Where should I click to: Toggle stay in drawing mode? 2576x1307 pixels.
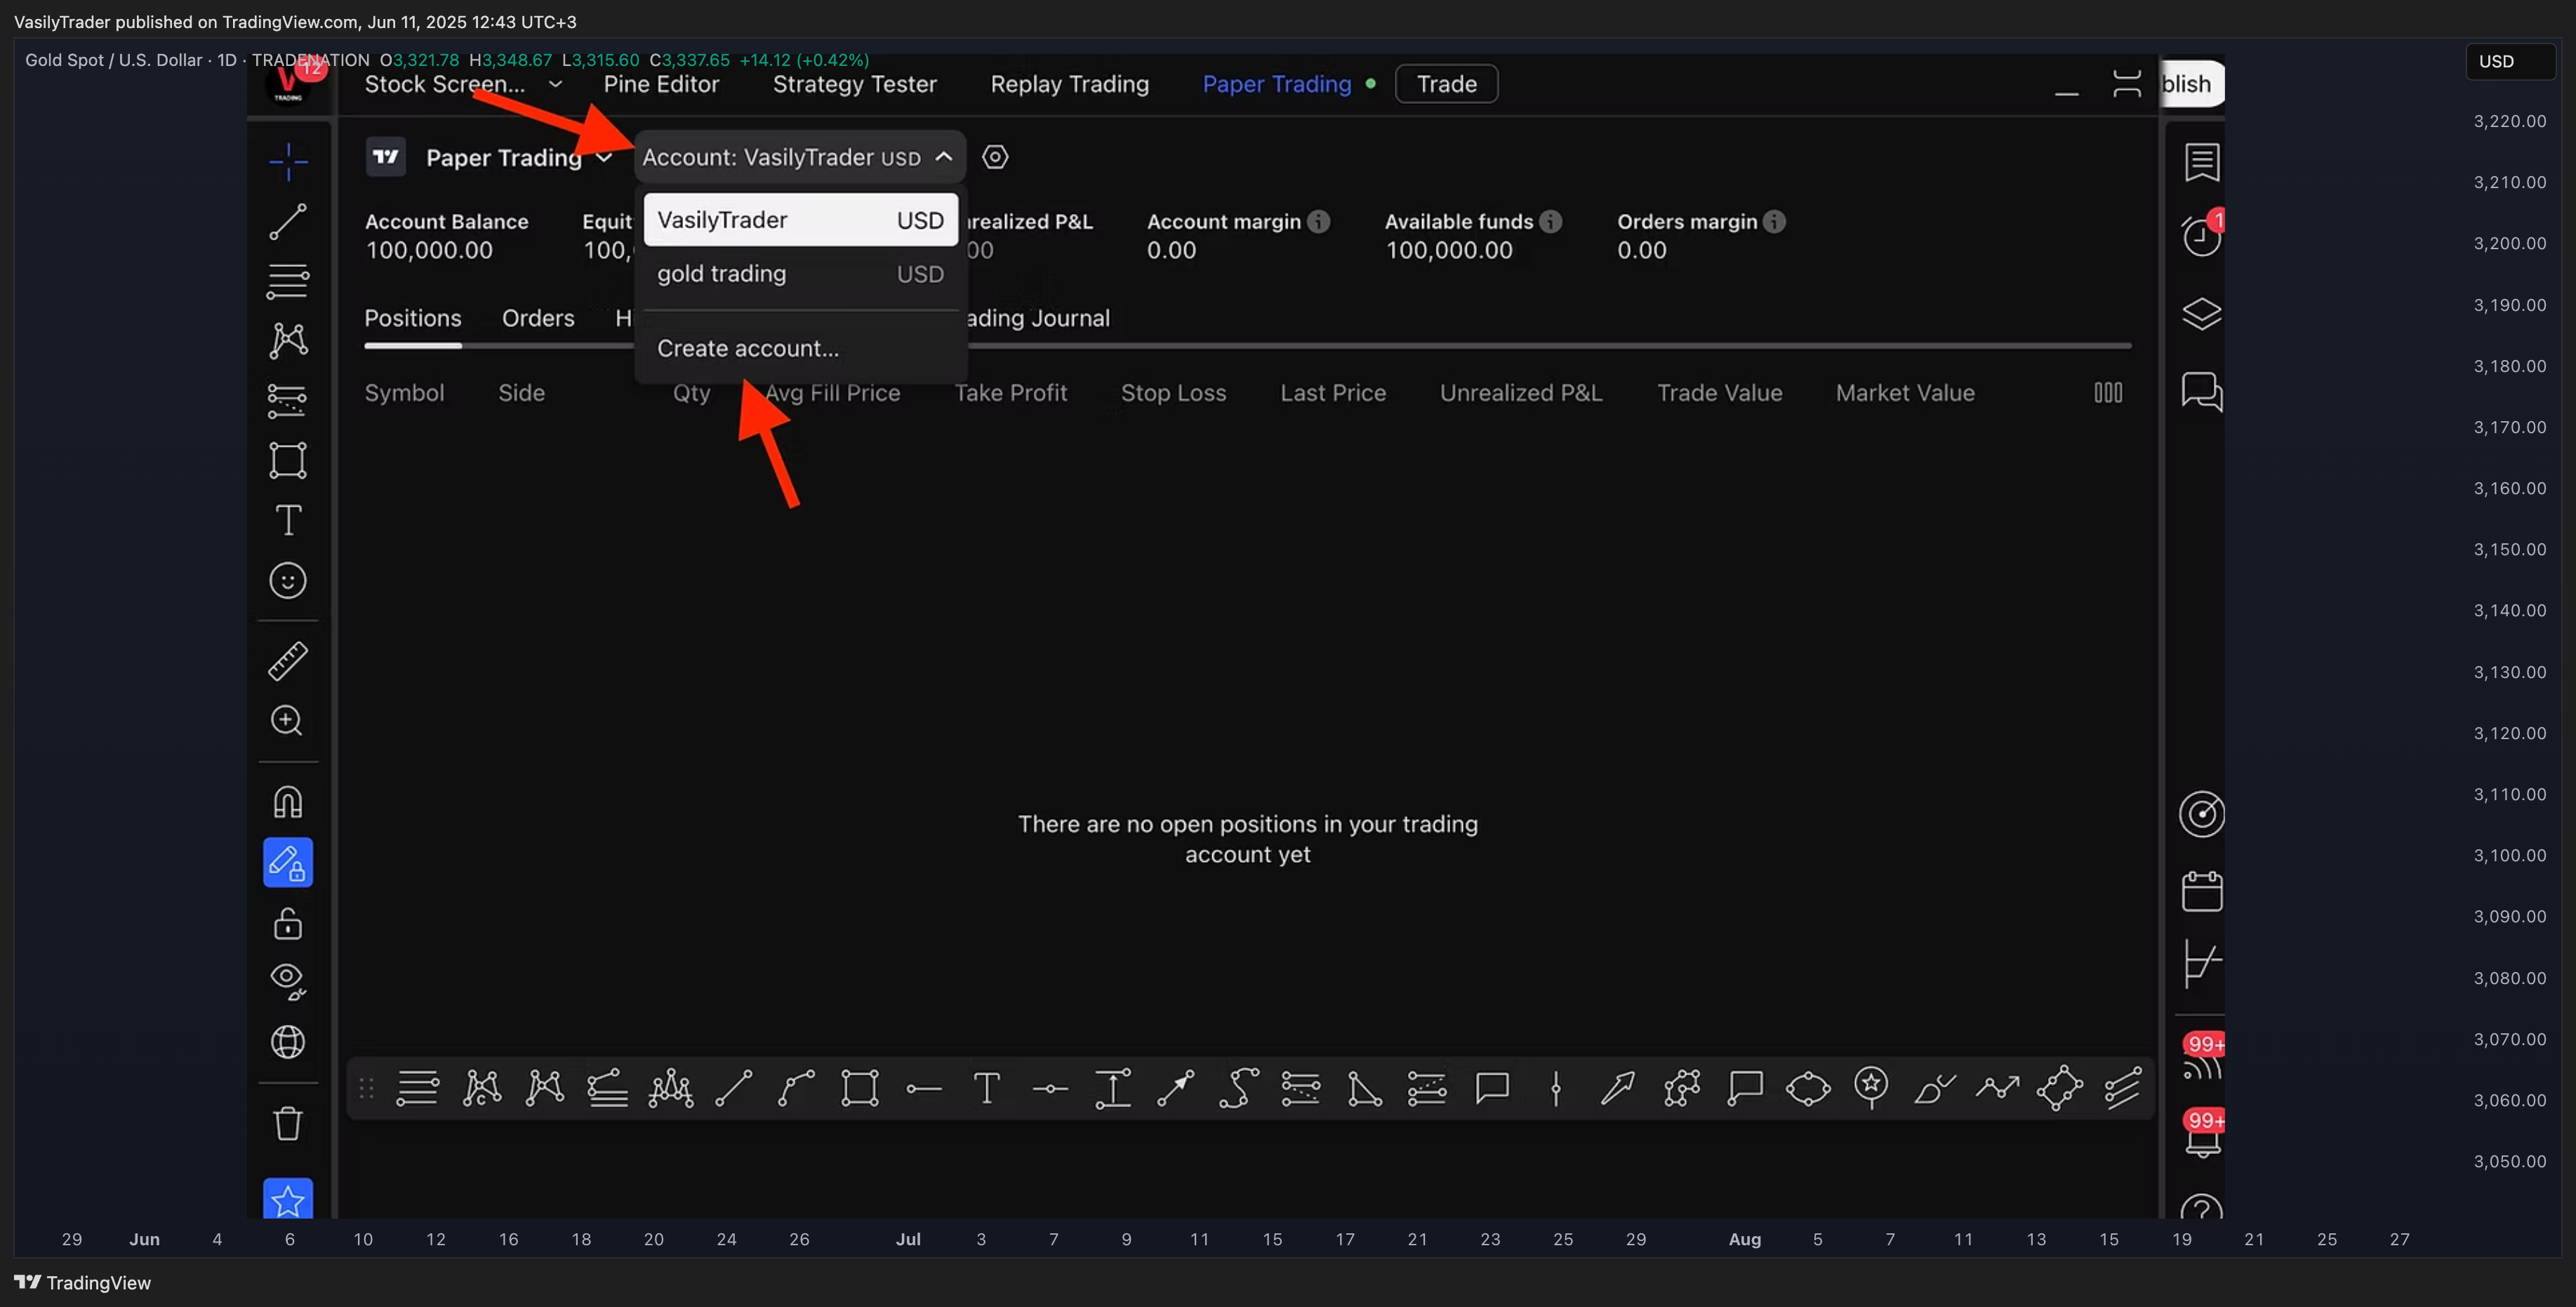click(288, 862)
